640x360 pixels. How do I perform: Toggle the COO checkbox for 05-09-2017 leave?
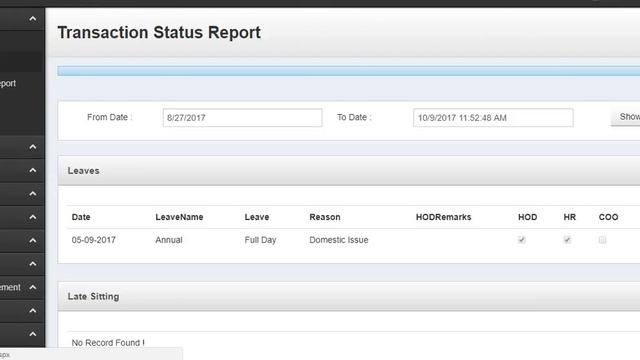pyautogui.click(x=602, y=240)
